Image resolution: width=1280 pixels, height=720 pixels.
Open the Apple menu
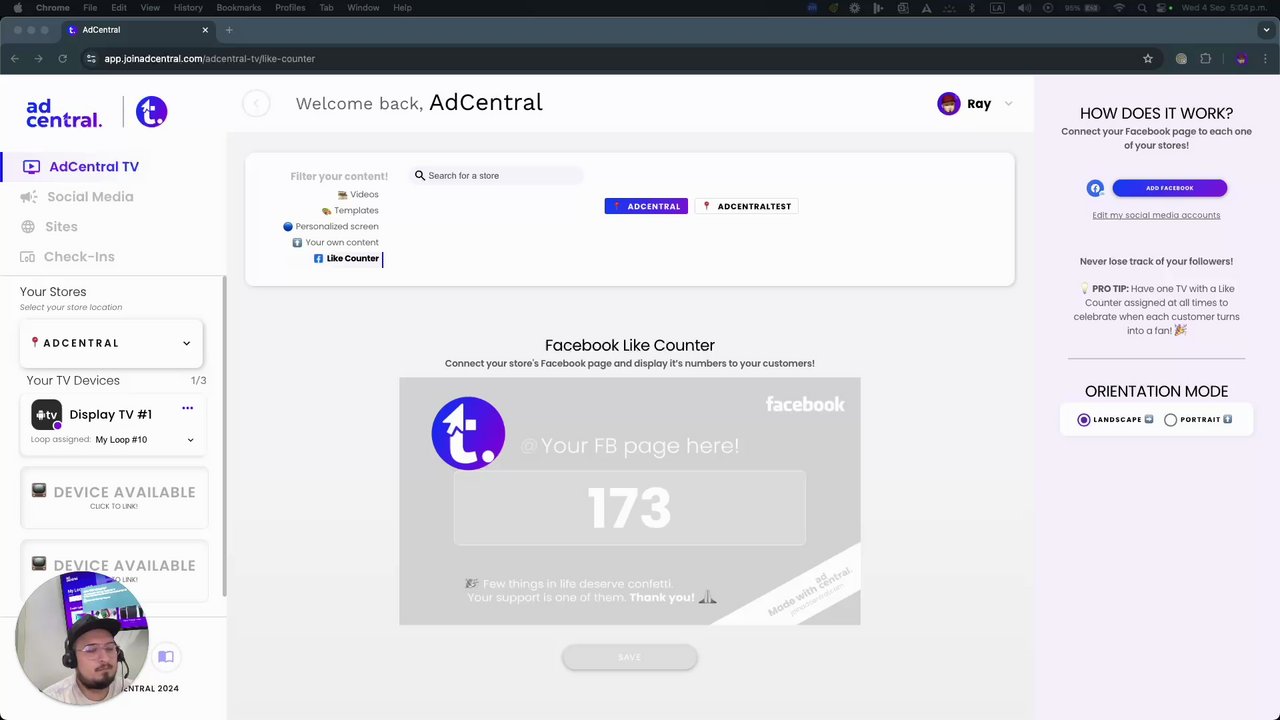click(x=17, y=8)
